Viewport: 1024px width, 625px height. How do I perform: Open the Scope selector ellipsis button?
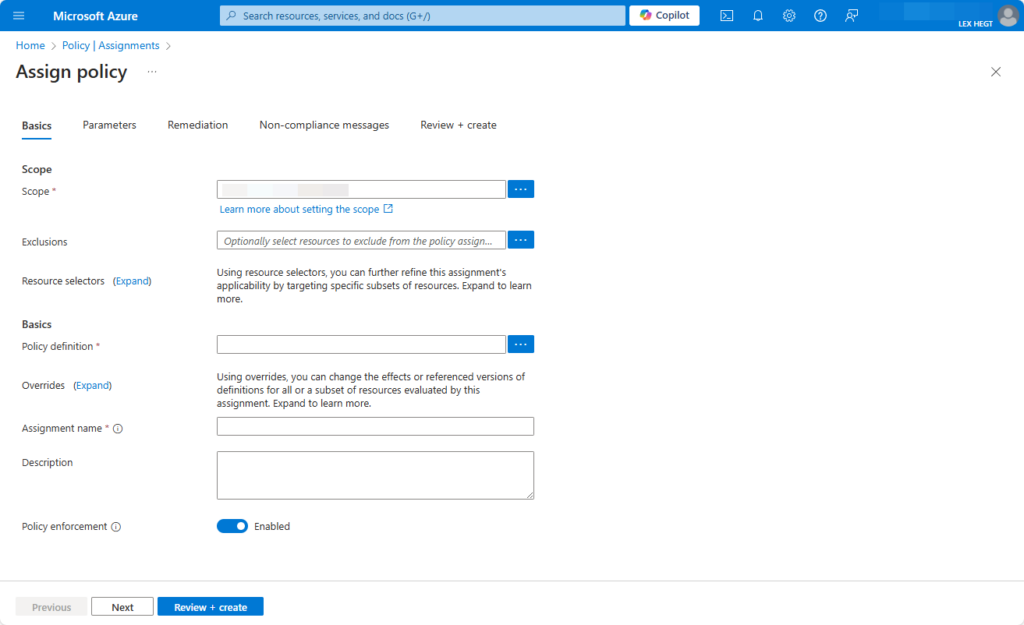pos(520,188)
